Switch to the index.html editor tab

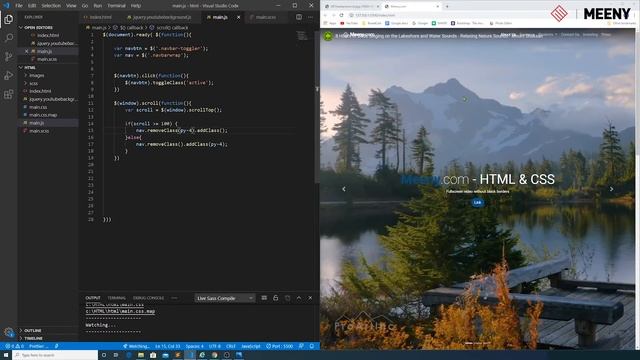100,17
